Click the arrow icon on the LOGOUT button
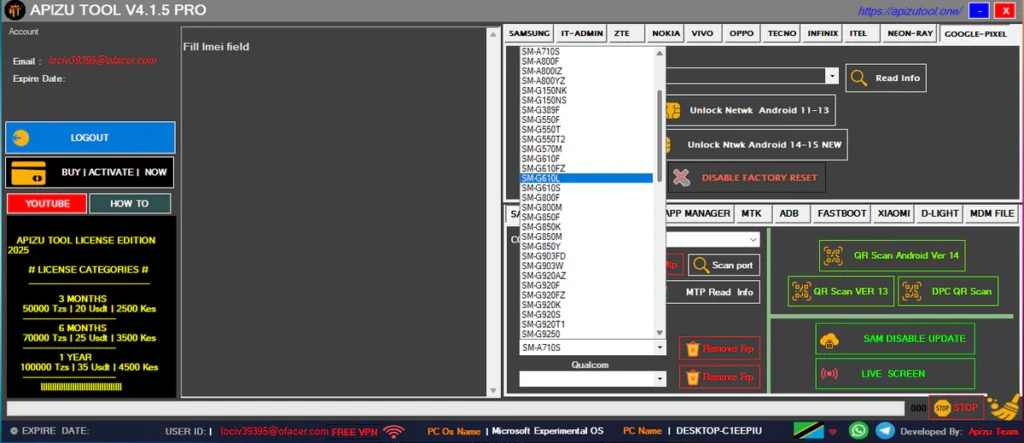The height and width of the screenshot is (443, 1024). [x=21, y=138]
